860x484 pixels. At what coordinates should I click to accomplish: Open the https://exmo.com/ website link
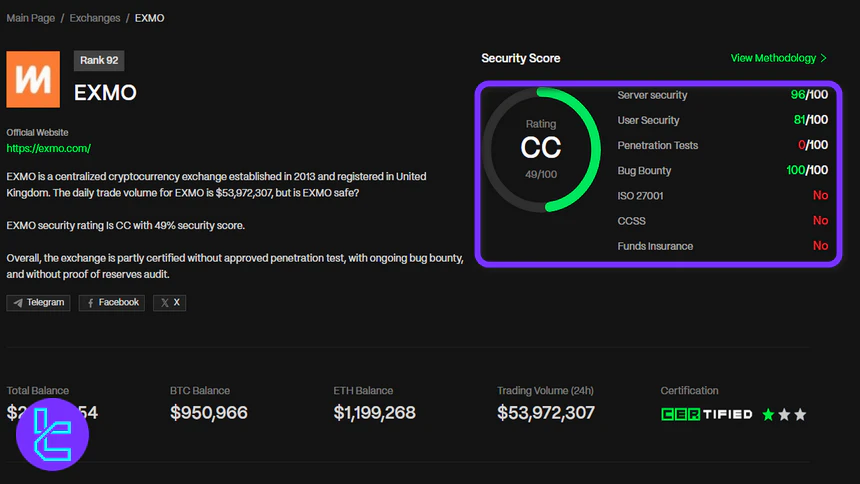[49, 148]
